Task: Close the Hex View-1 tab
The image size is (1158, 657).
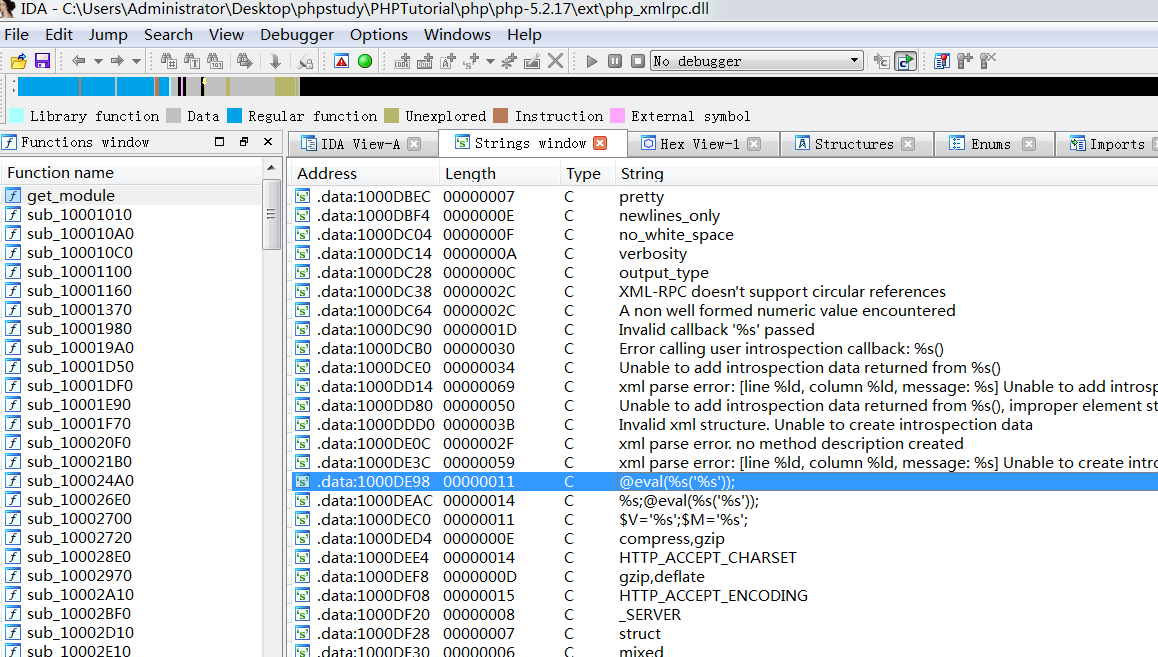Action: click(754, 144)
